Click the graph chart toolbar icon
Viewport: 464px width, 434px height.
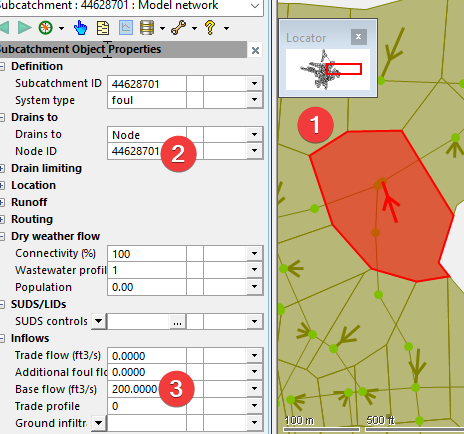click(126, 28)
